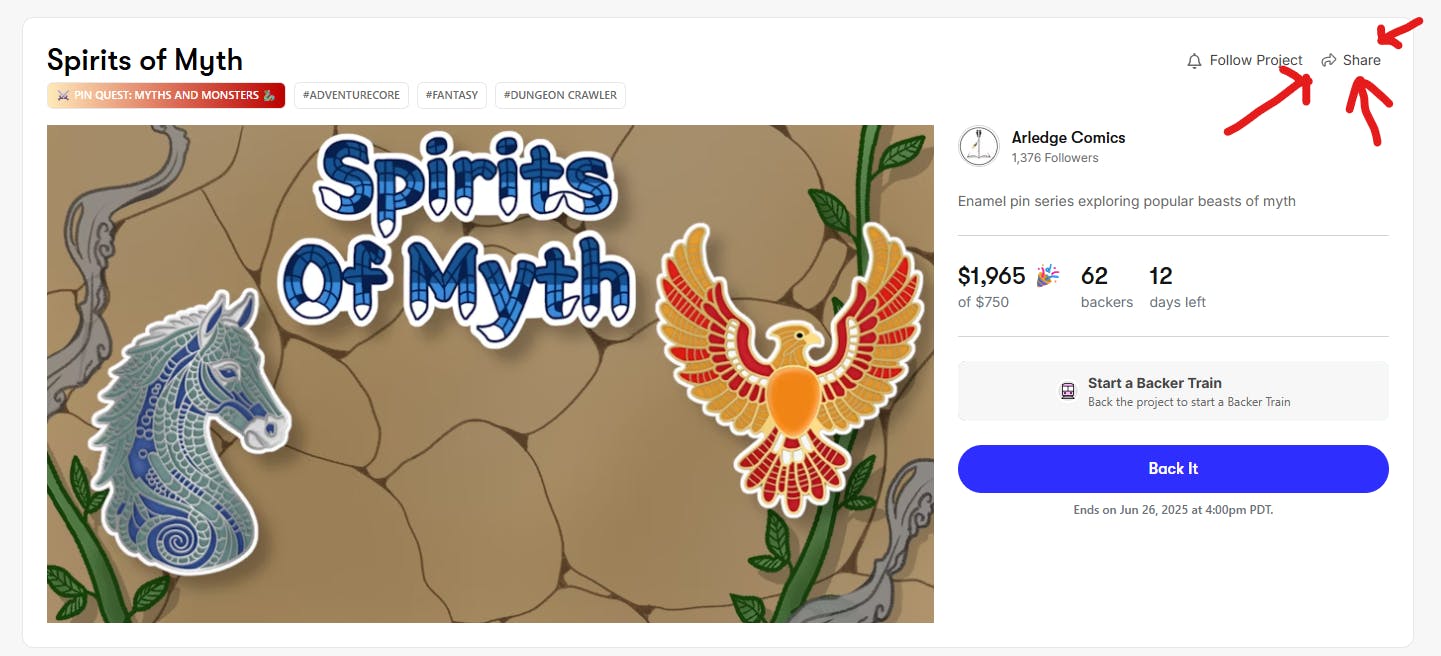Click the bell icon beside Follow Project
The width and height of the screenshot is (1441, 656).
click(x=1194, y=61)
